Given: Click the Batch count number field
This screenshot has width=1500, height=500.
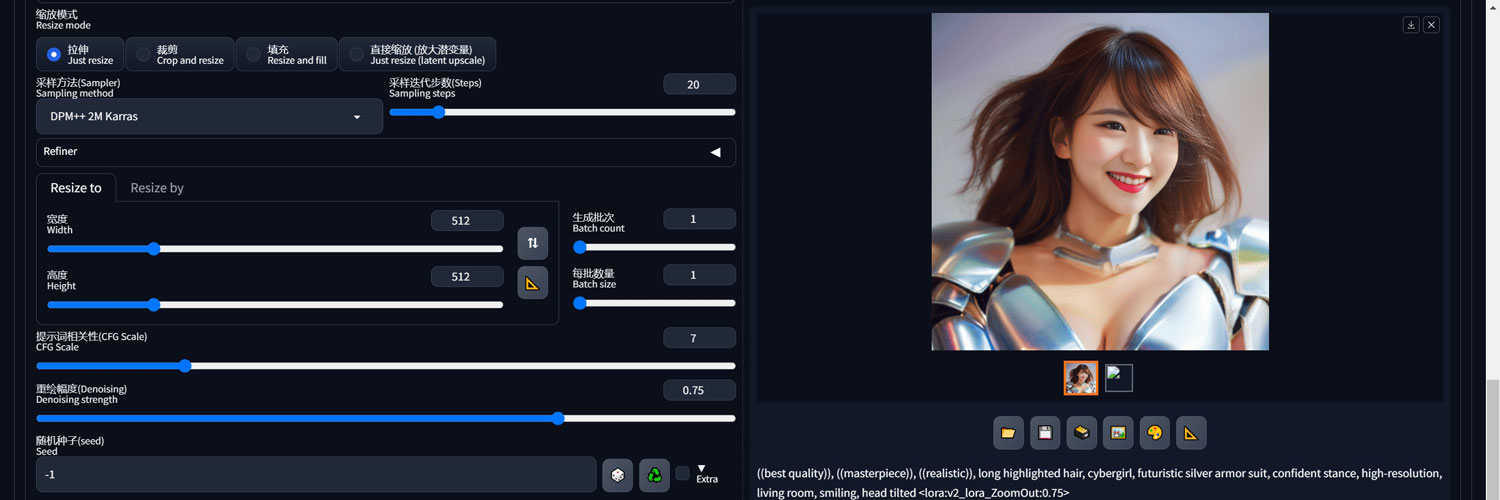Looking at the screenshot, I should click(699, 219).
